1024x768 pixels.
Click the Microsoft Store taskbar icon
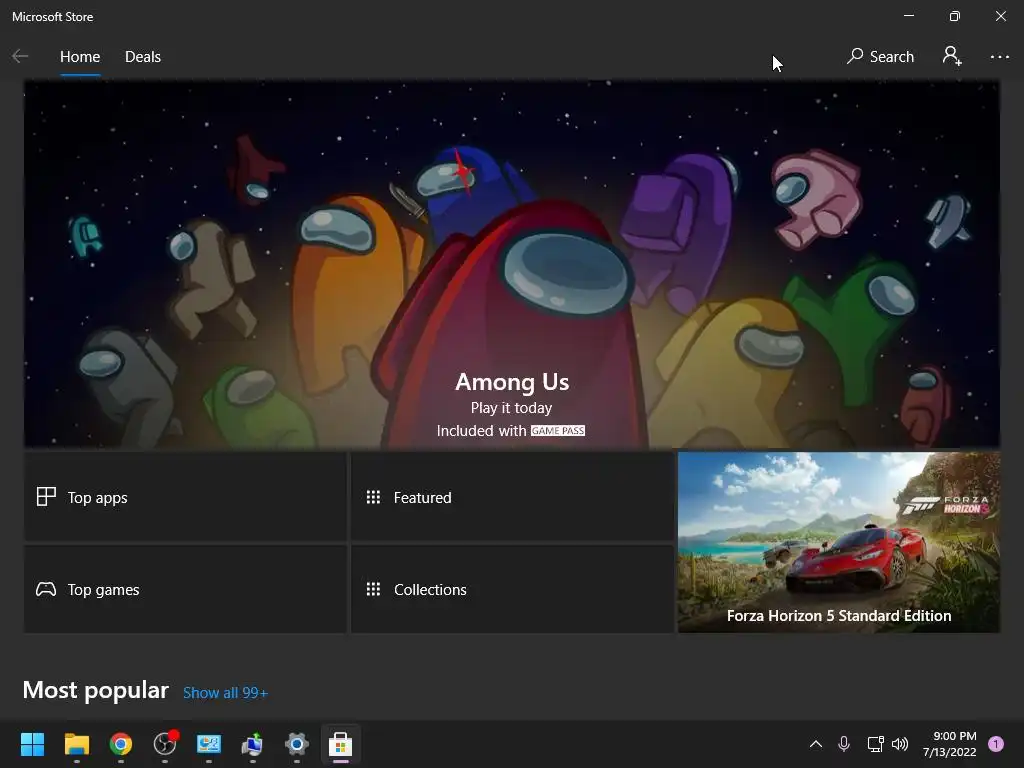click(x=340, y=744)
